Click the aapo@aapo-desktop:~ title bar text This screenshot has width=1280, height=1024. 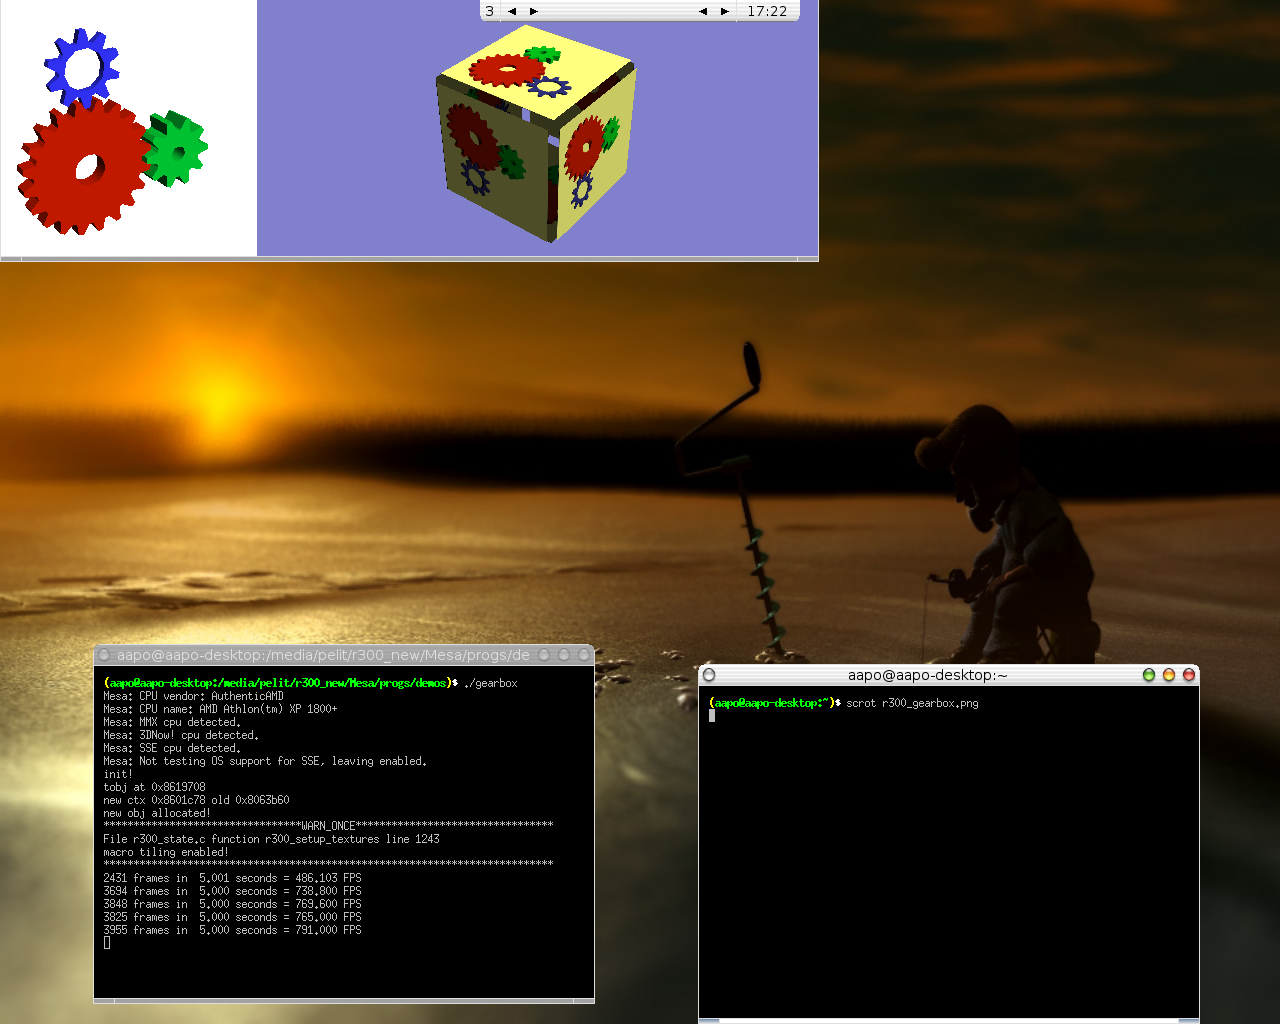coord(927,675)
